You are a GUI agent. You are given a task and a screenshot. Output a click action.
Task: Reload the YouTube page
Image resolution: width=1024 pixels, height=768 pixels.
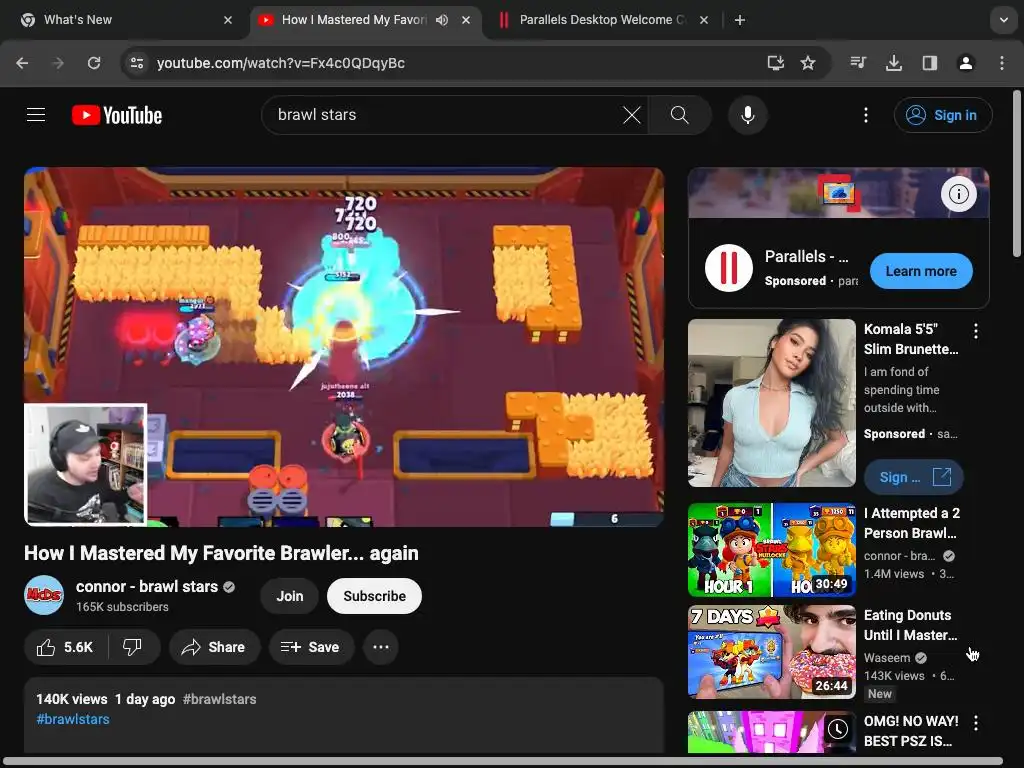94,63
